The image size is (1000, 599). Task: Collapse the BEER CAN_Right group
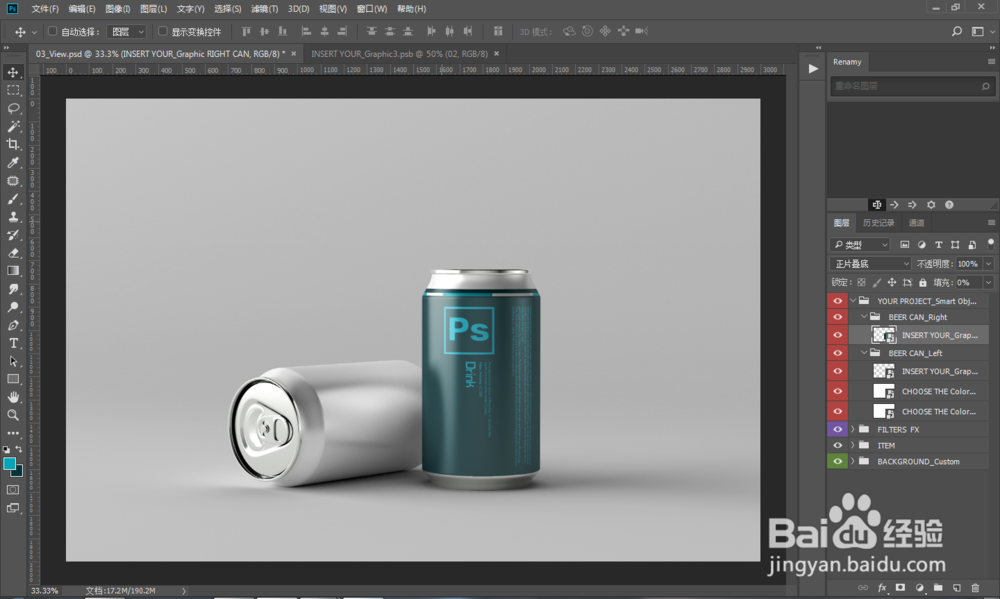coord(864,317)
